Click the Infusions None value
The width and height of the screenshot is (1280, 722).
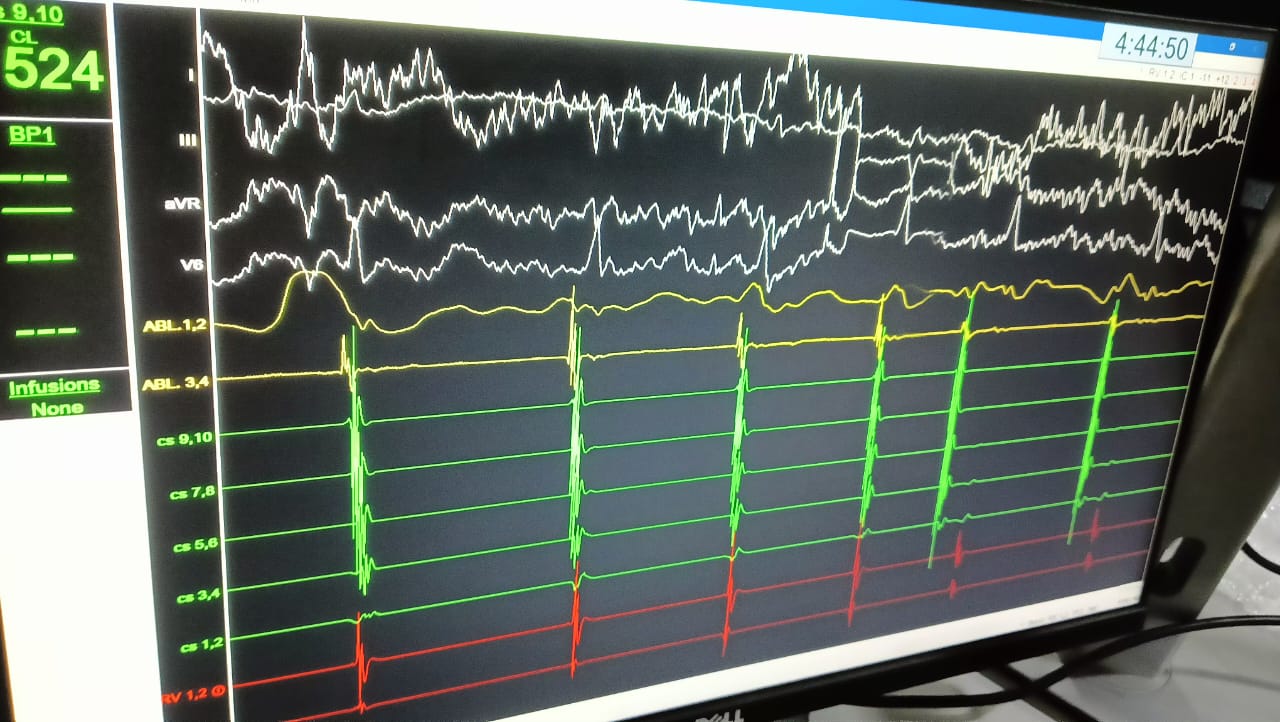tap(56, 408)
